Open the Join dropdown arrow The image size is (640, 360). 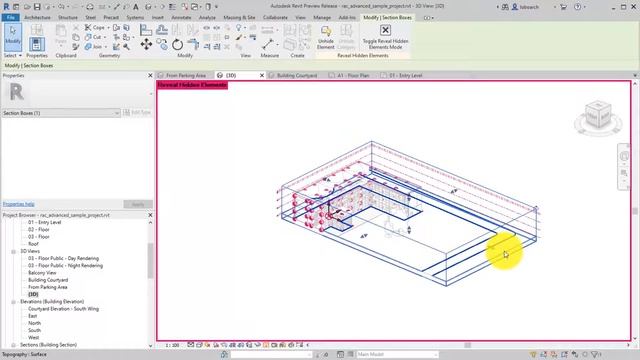[106, 47]
